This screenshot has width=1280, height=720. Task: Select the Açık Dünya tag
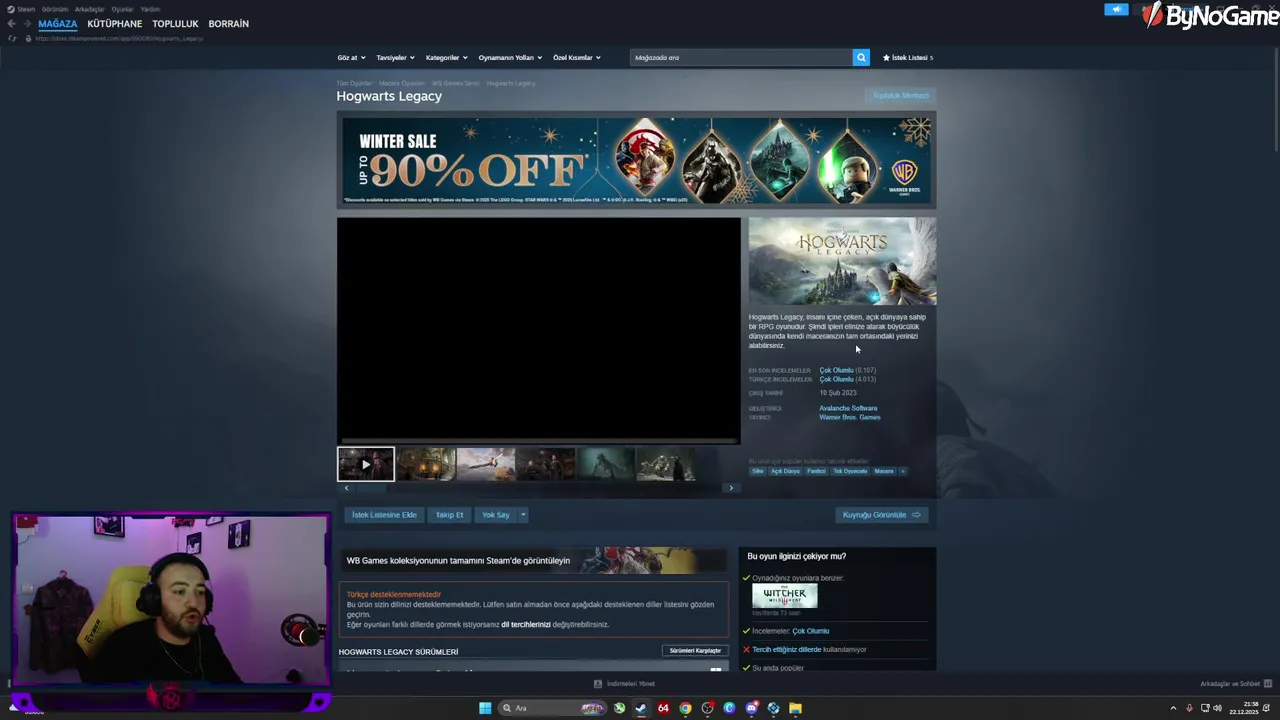pyautogui.click(x=786, y=471)
